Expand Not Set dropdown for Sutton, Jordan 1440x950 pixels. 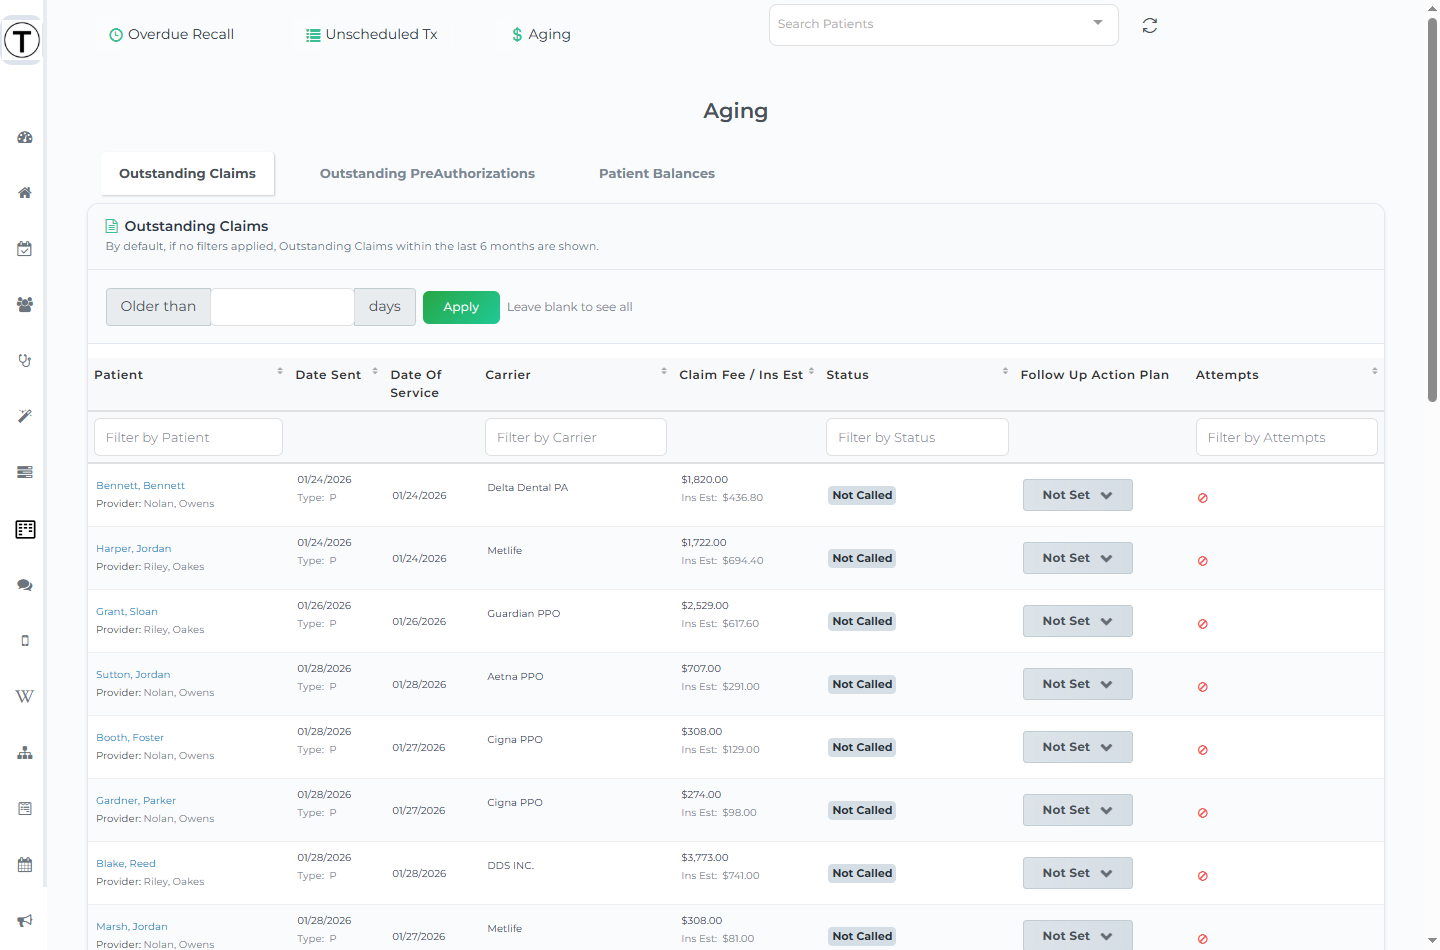tap(1077, 684)
